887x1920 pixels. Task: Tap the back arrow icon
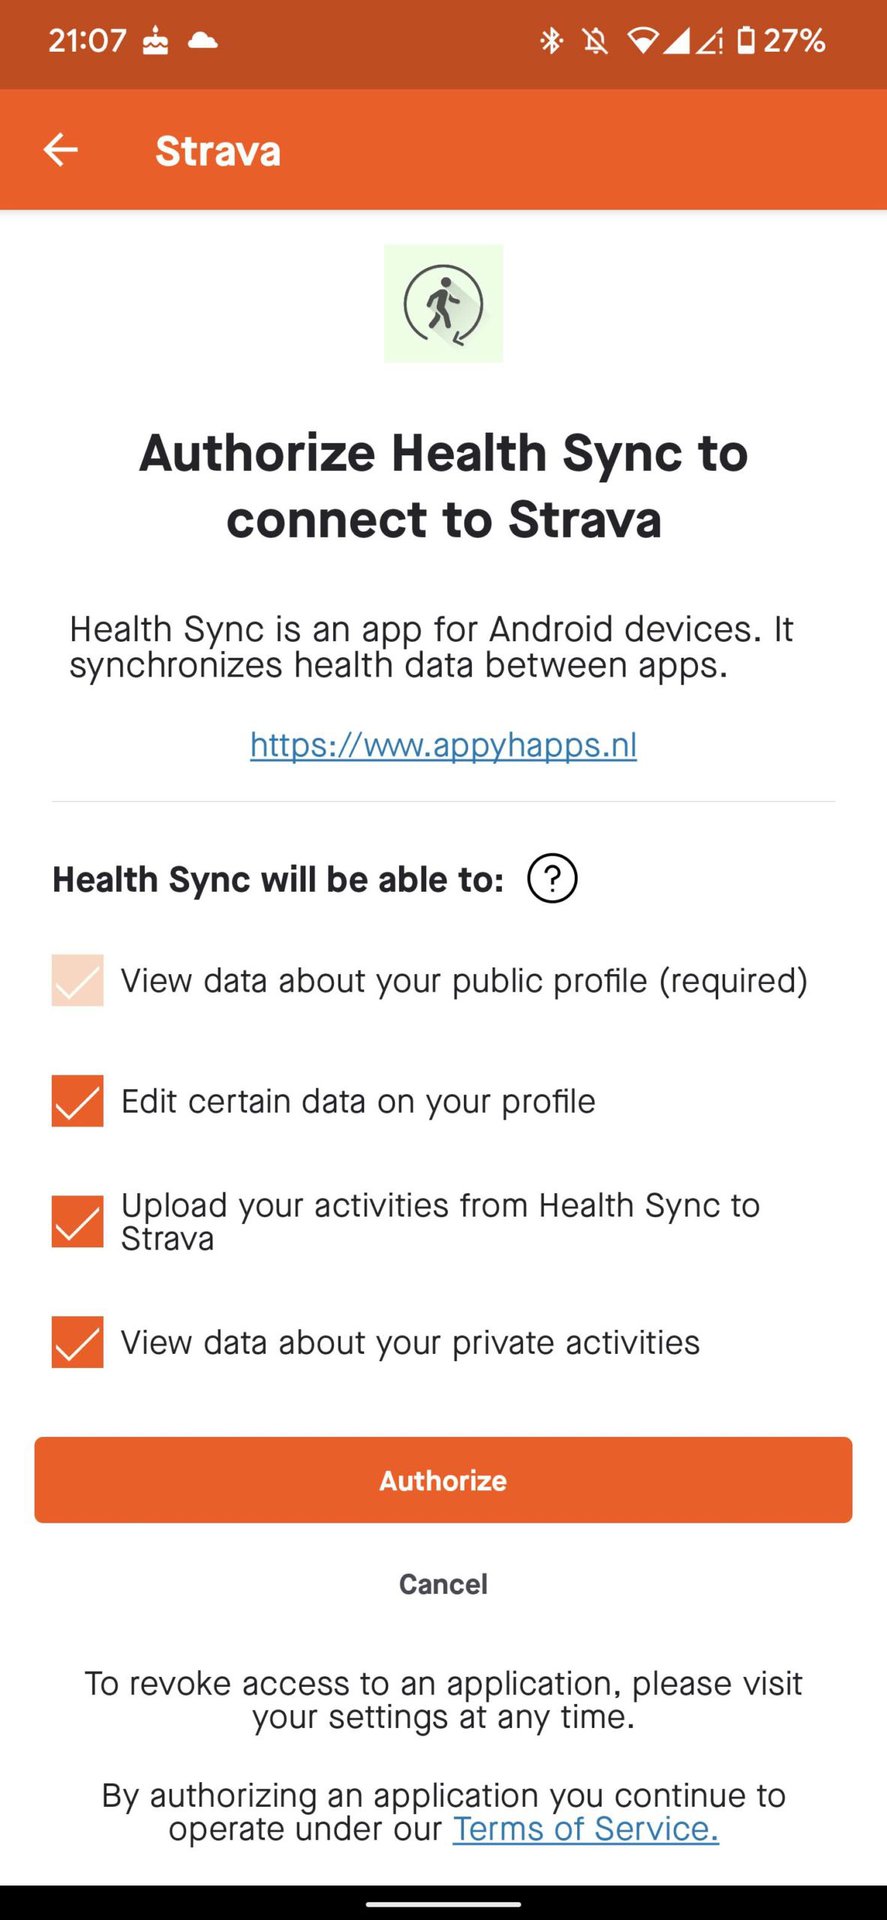[61, 150]
